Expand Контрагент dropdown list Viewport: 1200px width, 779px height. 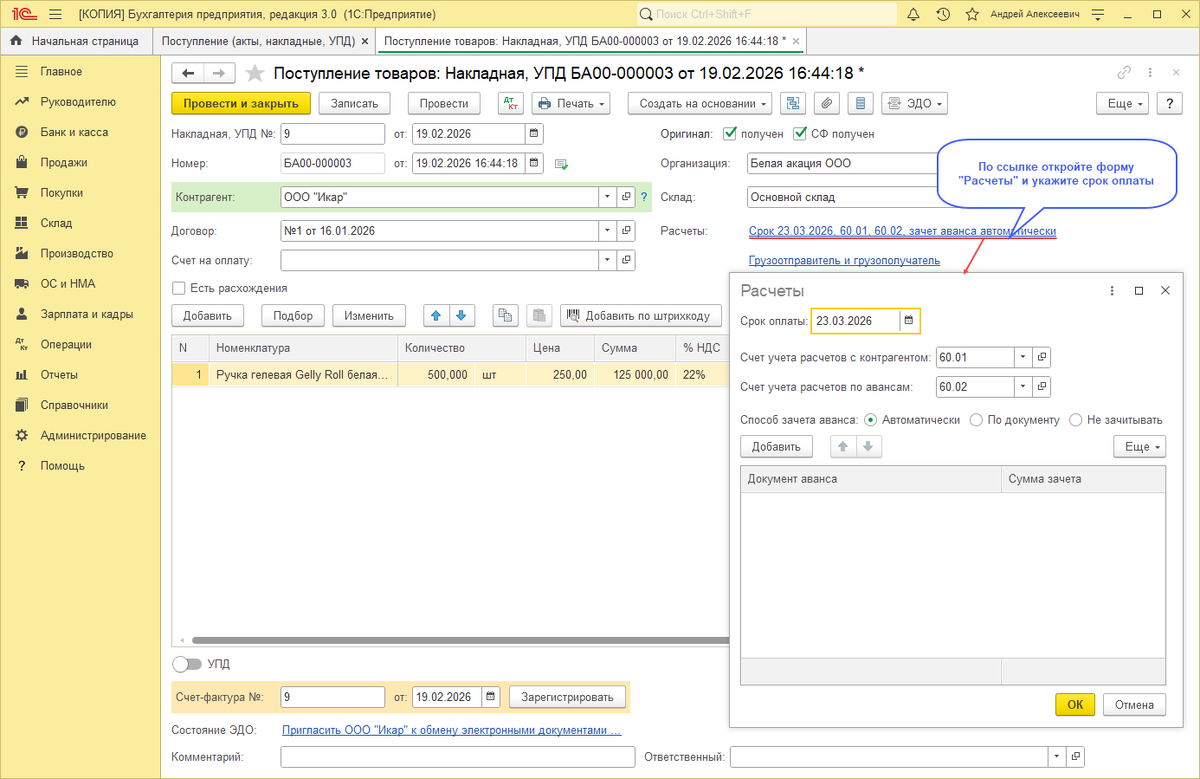point(608,197)
